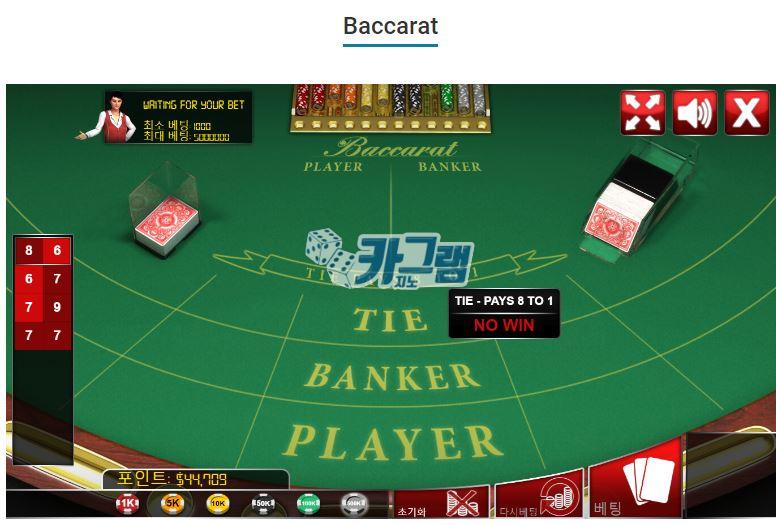Viewport: 776px width, 525px height.
Task: Close the game with the X button
Action: [747, 113]
